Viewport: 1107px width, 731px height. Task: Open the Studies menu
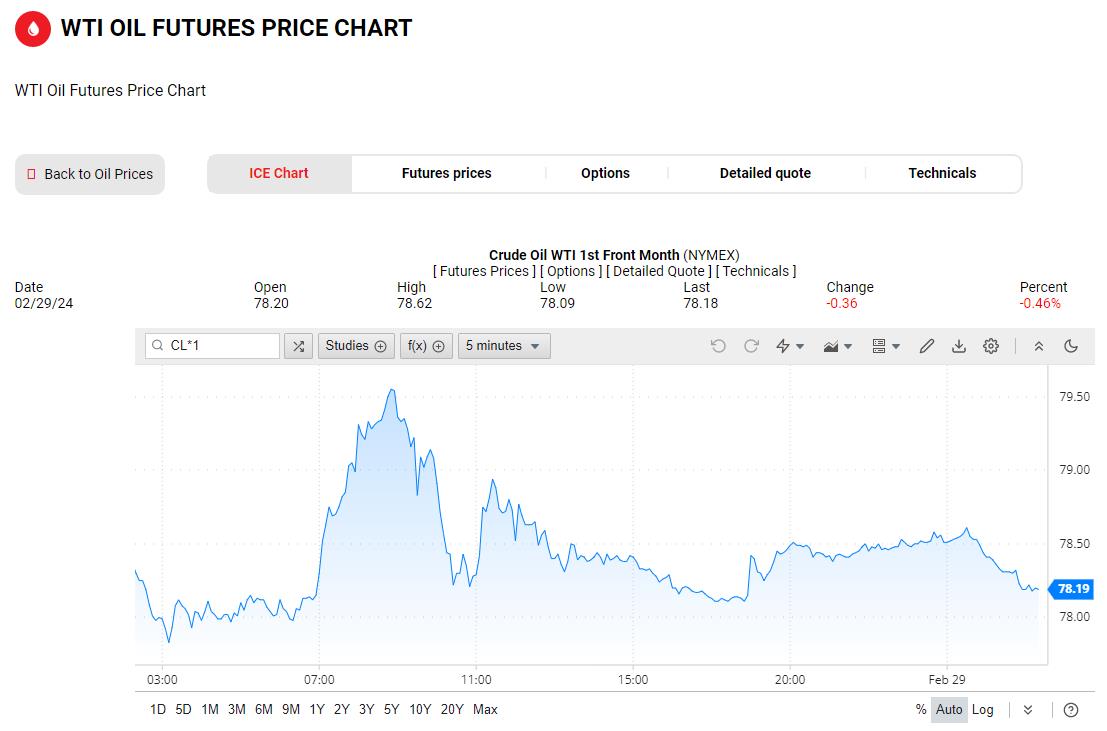pyautogui.click(x=356, y=346)
